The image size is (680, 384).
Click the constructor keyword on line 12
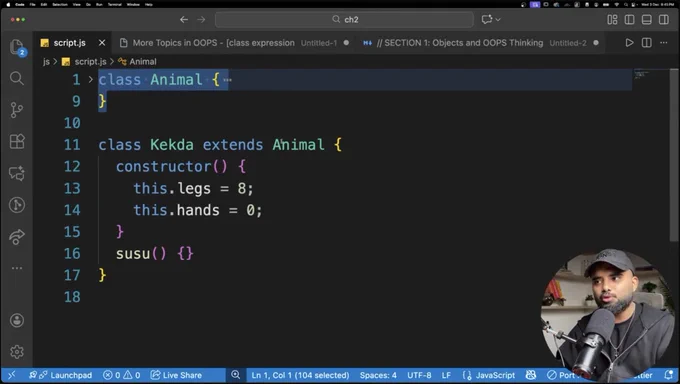(163, 166)
